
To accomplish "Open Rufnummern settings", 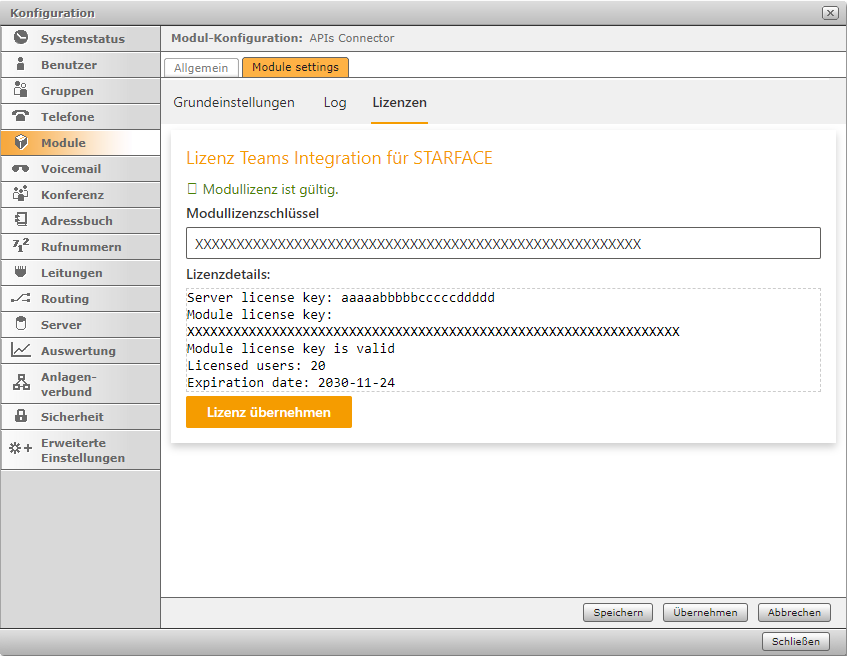I will click(80, 246).
